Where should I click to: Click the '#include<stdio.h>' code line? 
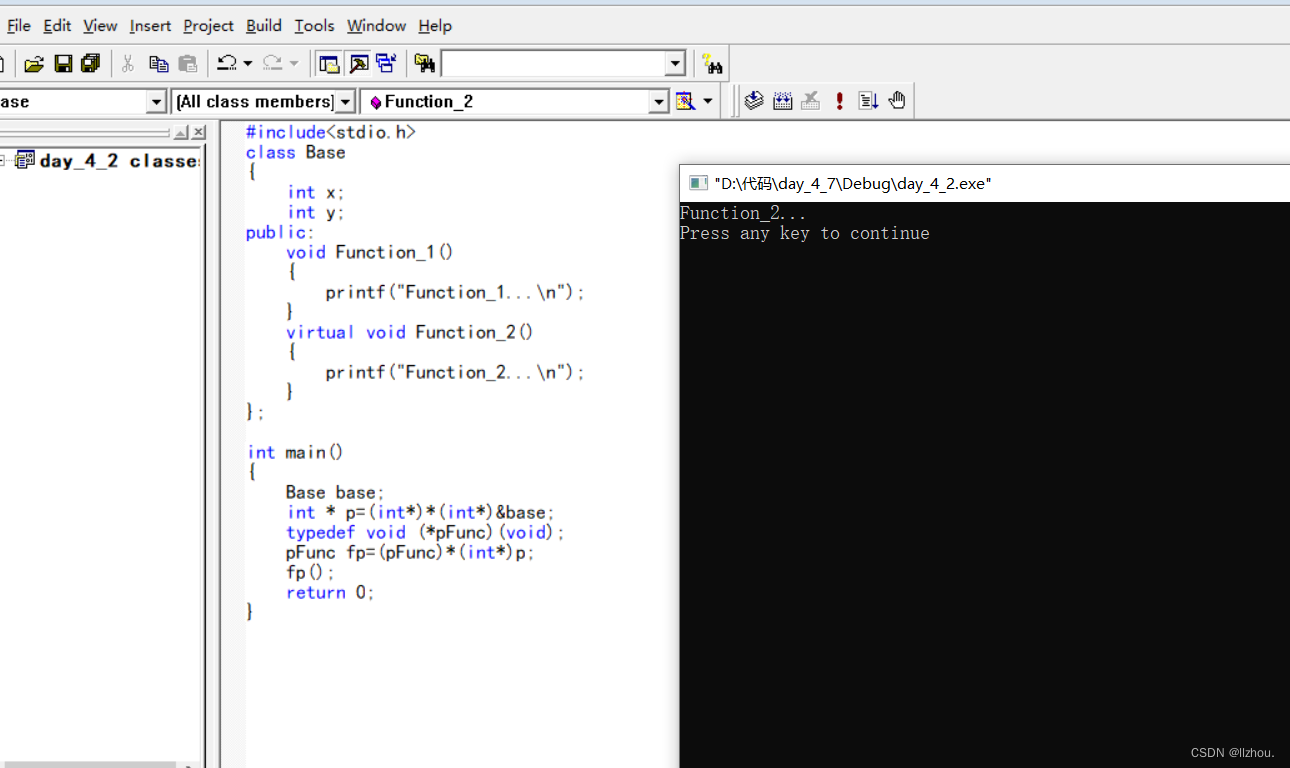[x=330, y=132]
